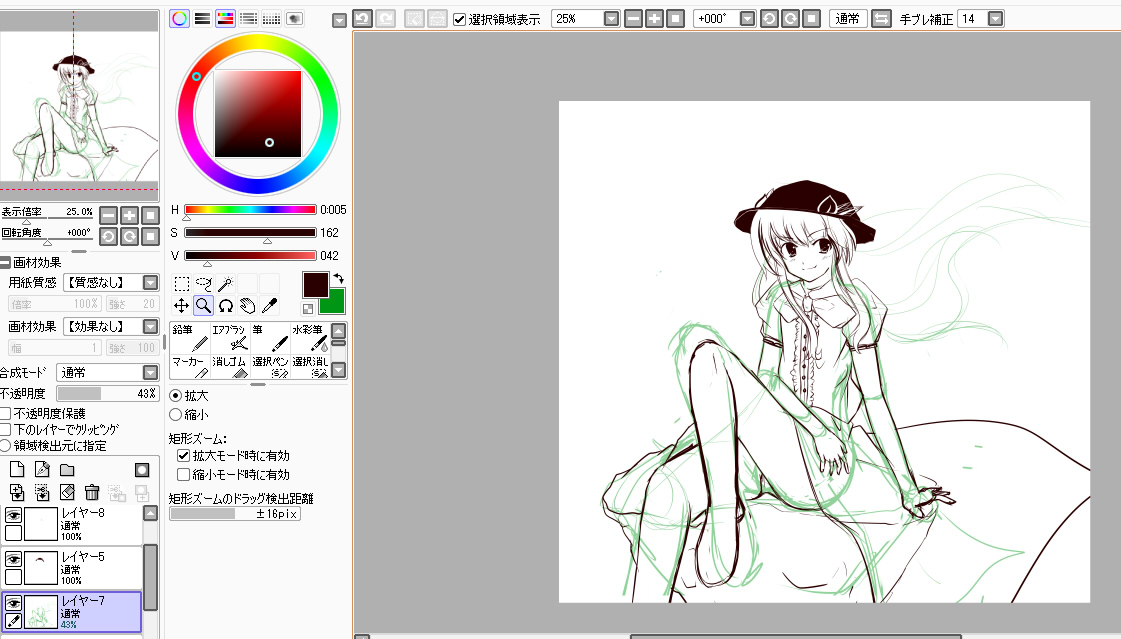The width and height of the screenshot is (1121, 639).
Task: Toggle the HSV slider panel tab
Action: tap(225, 19)
